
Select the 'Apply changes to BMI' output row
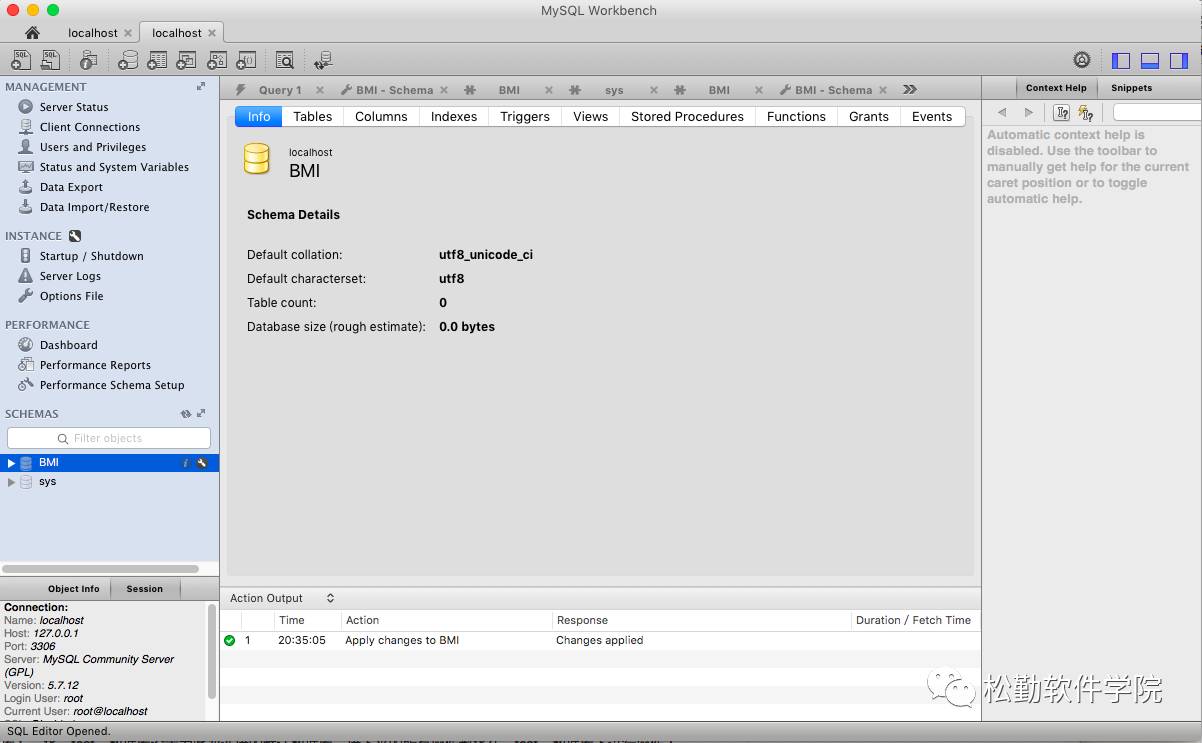point(600,640)
